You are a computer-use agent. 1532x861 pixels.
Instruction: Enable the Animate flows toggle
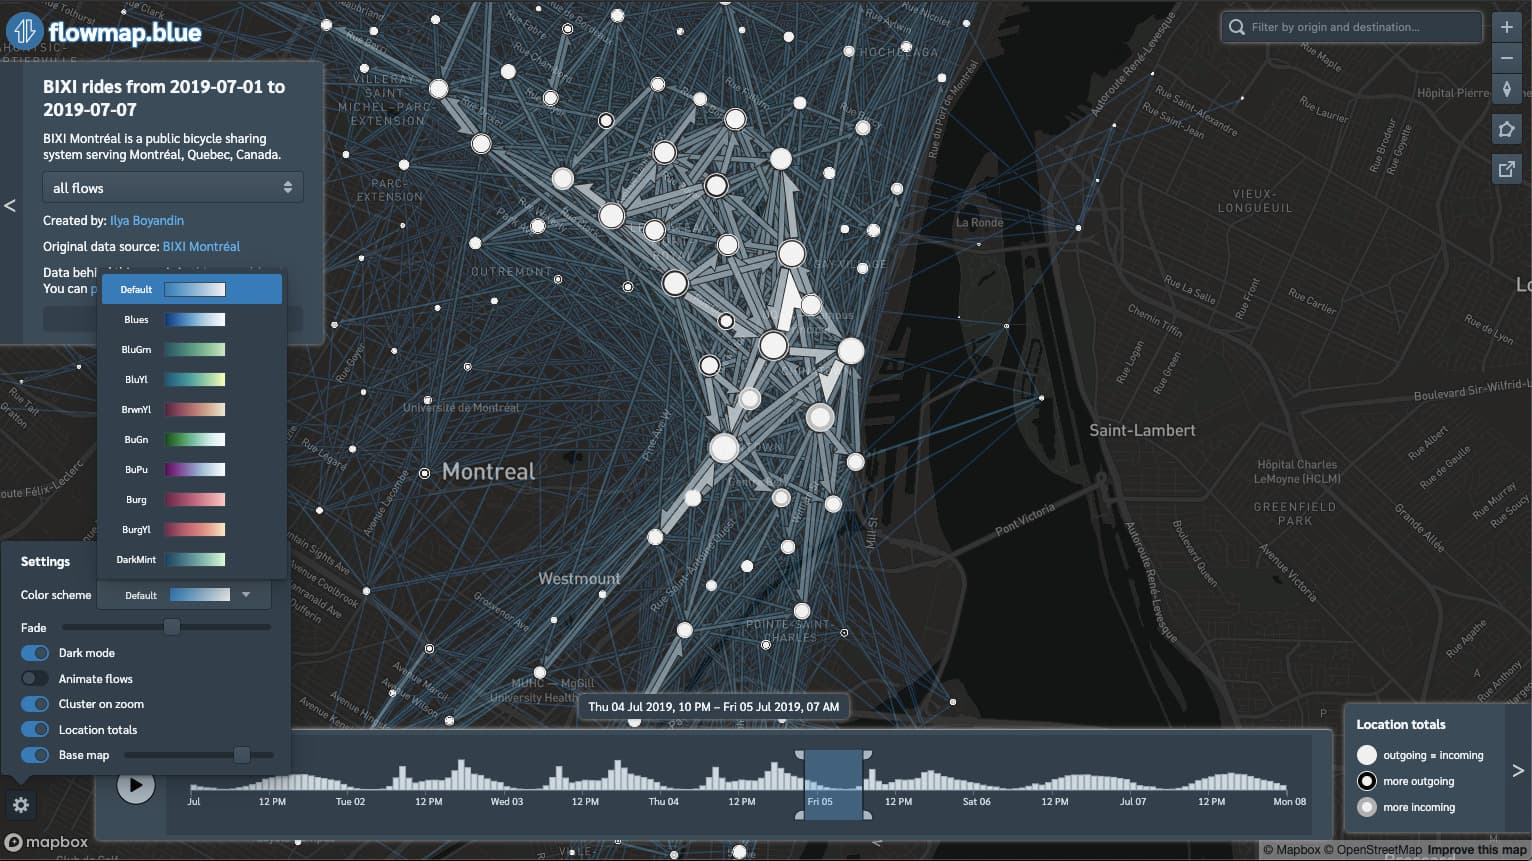pyautogui.click(x=35, y=679)
